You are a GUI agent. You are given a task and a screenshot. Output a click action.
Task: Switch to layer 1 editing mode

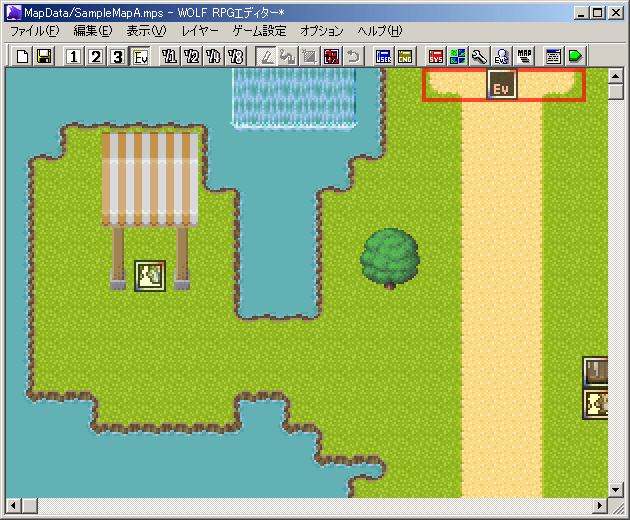click(74, 56)
